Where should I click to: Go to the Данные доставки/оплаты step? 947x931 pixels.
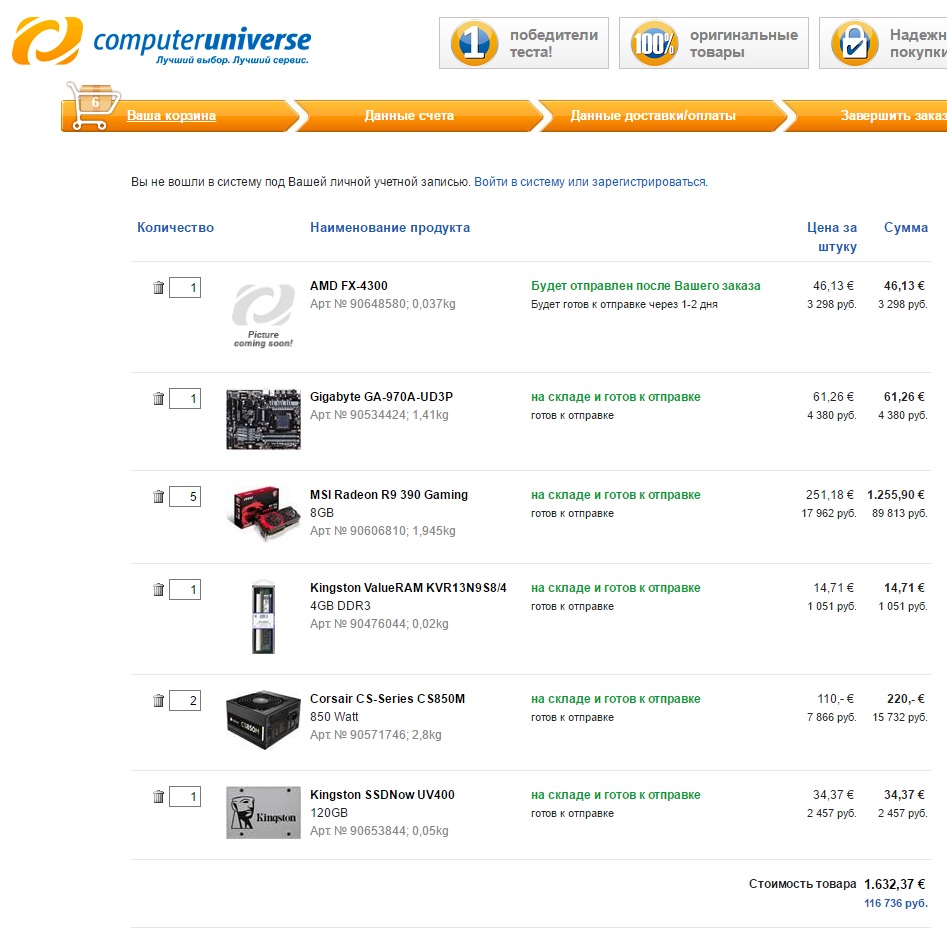(653, 115)
